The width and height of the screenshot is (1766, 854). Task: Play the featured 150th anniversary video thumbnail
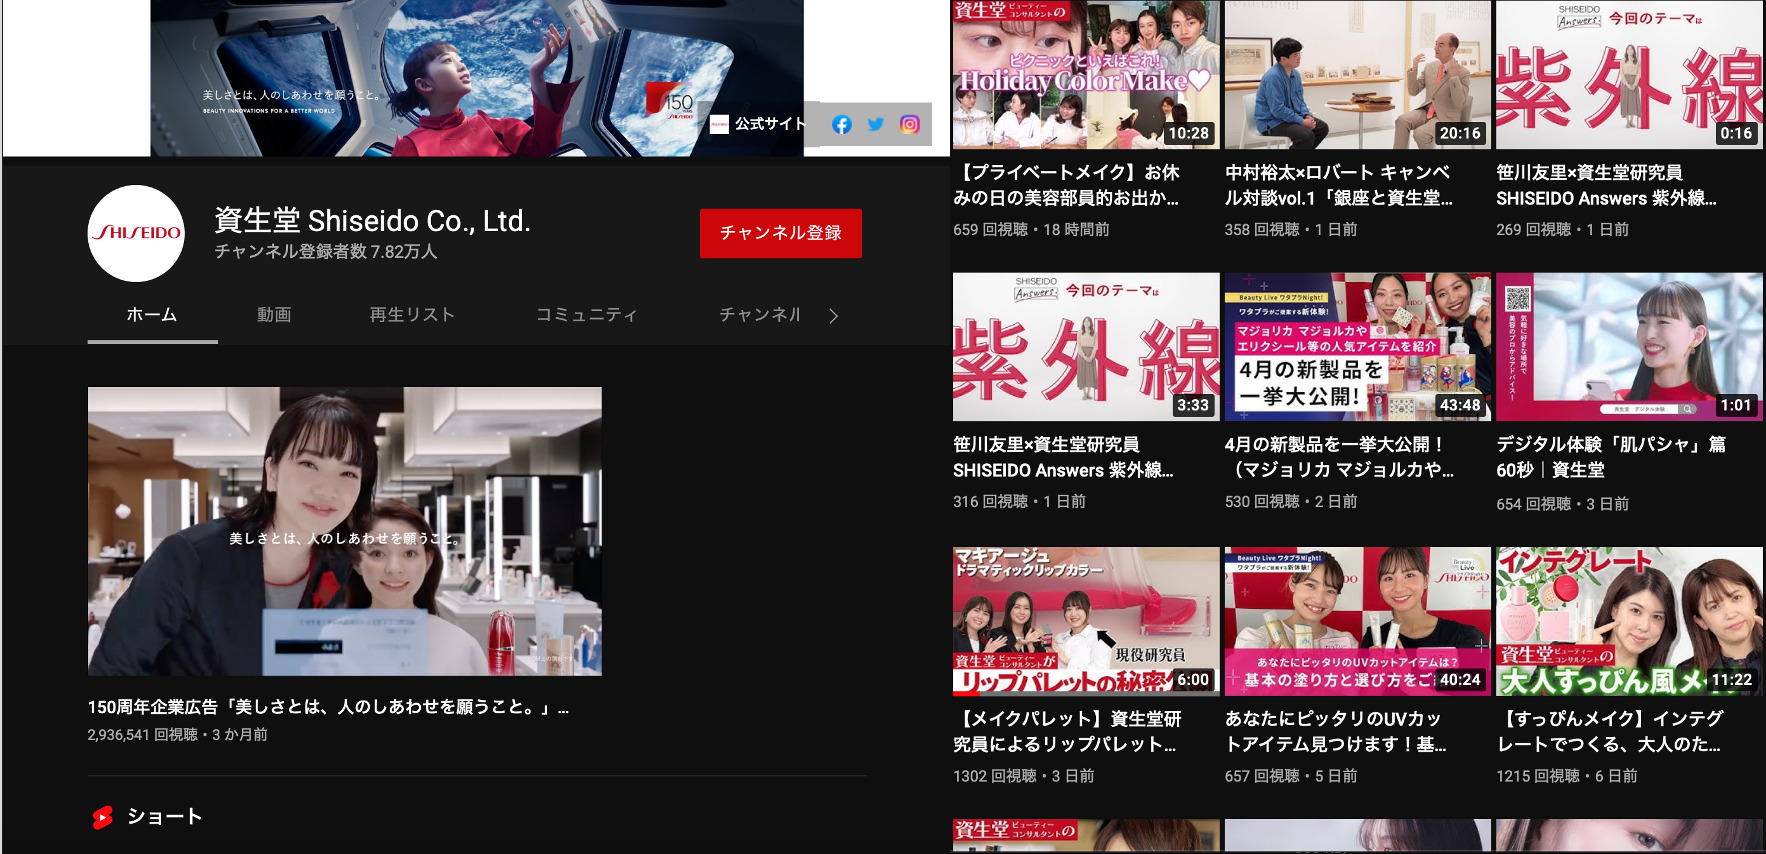pos(344,531)
